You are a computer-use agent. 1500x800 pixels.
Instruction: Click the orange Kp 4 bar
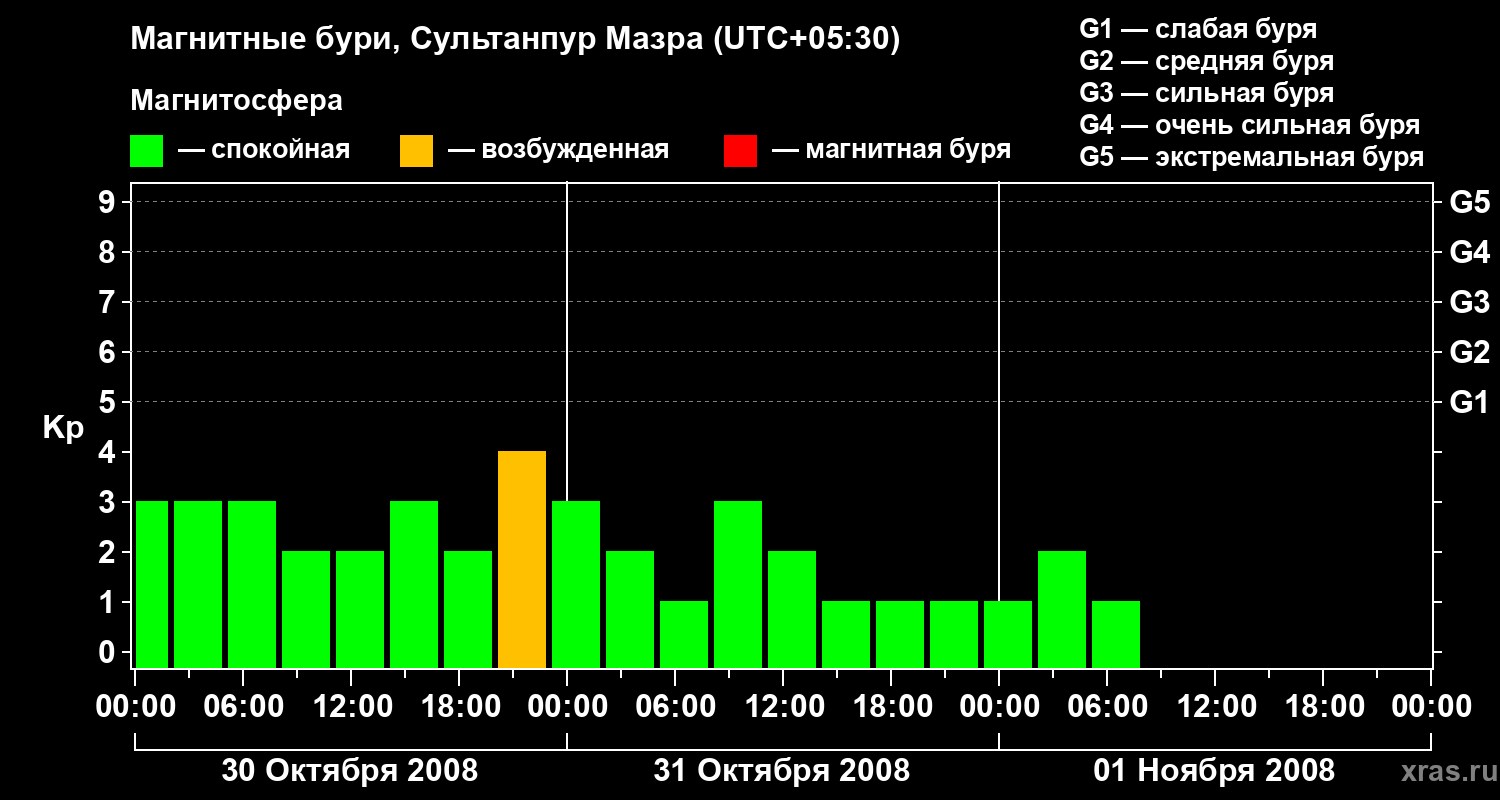pyautogui.click(x=522, y=559)
